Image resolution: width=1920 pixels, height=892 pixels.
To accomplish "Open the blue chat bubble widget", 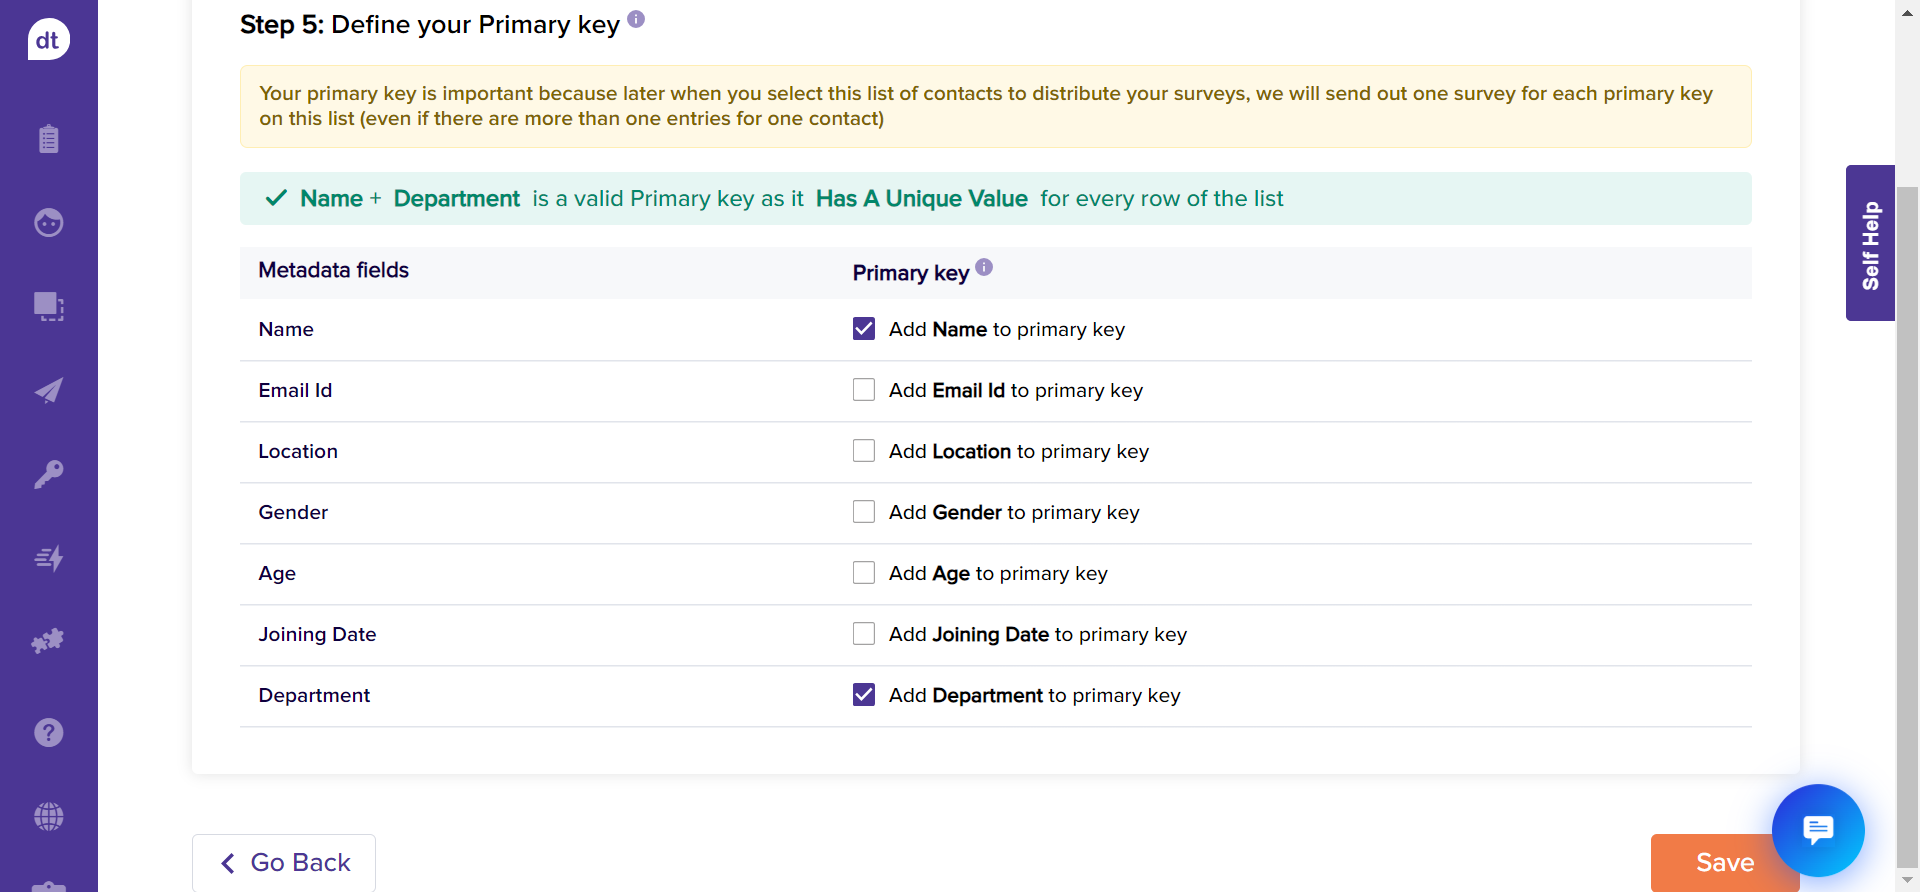I will 1817,830.
